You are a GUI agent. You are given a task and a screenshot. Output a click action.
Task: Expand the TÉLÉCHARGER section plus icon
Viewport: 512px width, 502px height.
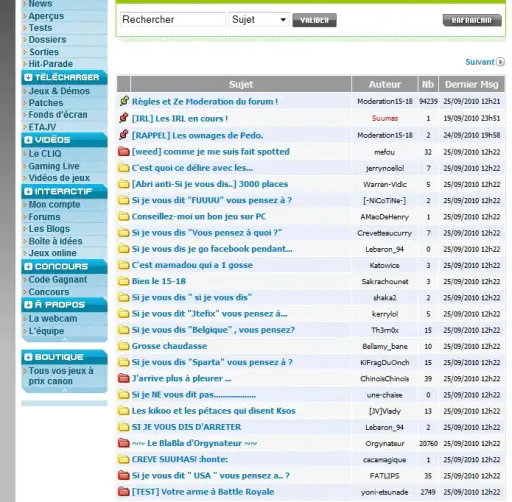click(x=28, y=77)
